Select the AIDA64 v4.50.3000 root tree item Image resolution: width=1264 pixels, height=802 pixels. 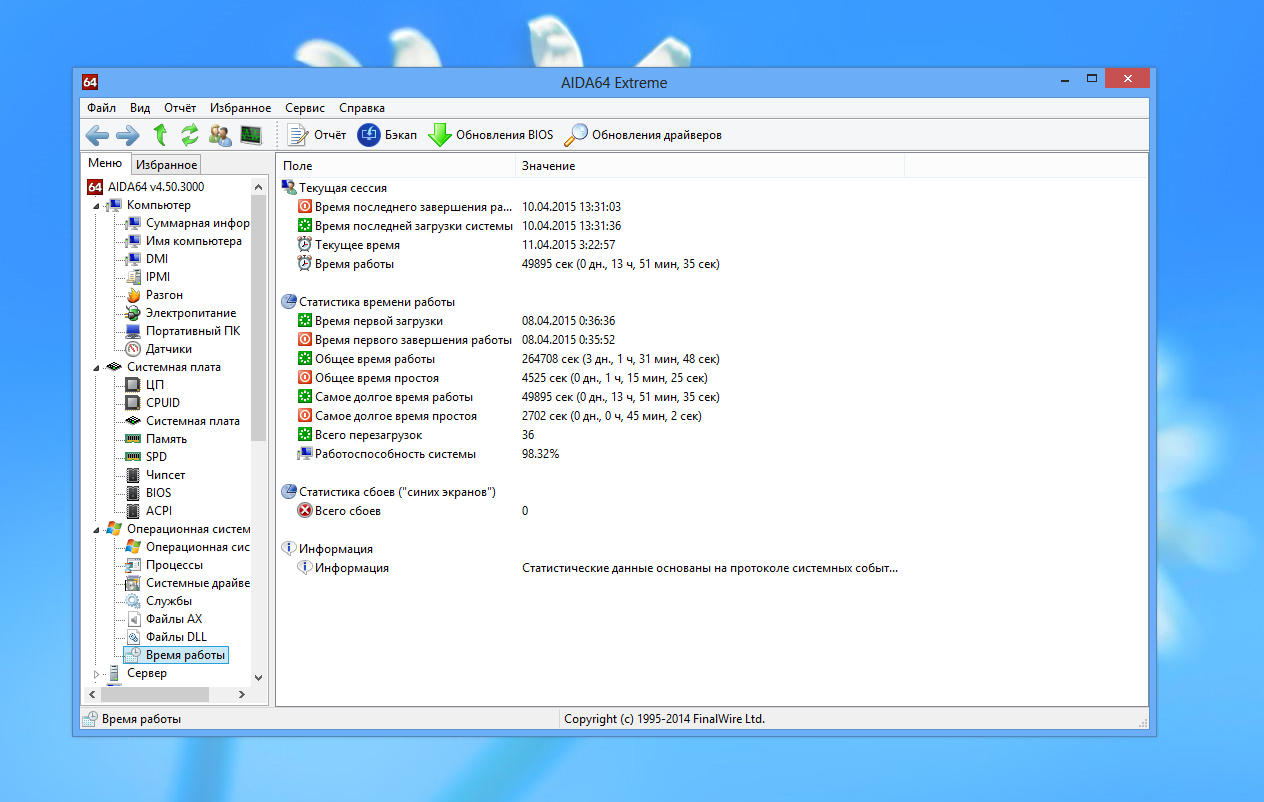(146, 187)
